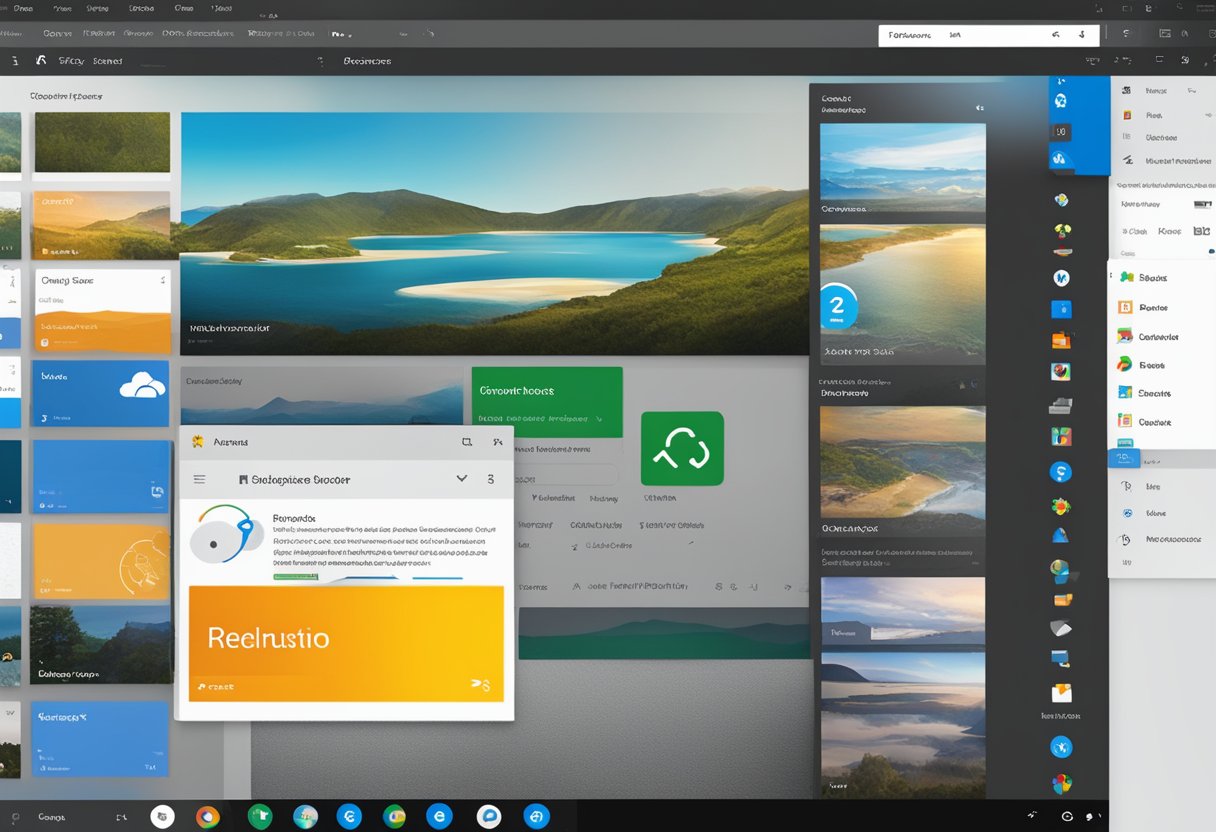Click the first blue 'e' browser taskbar icon

point(349,817)
